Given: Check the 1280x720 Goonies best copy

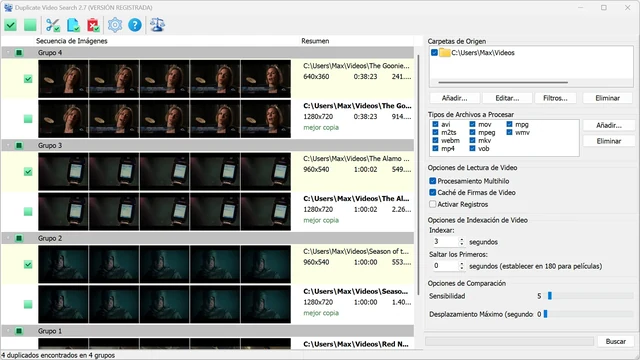Looking at the screenshot, I should point(28,119).
